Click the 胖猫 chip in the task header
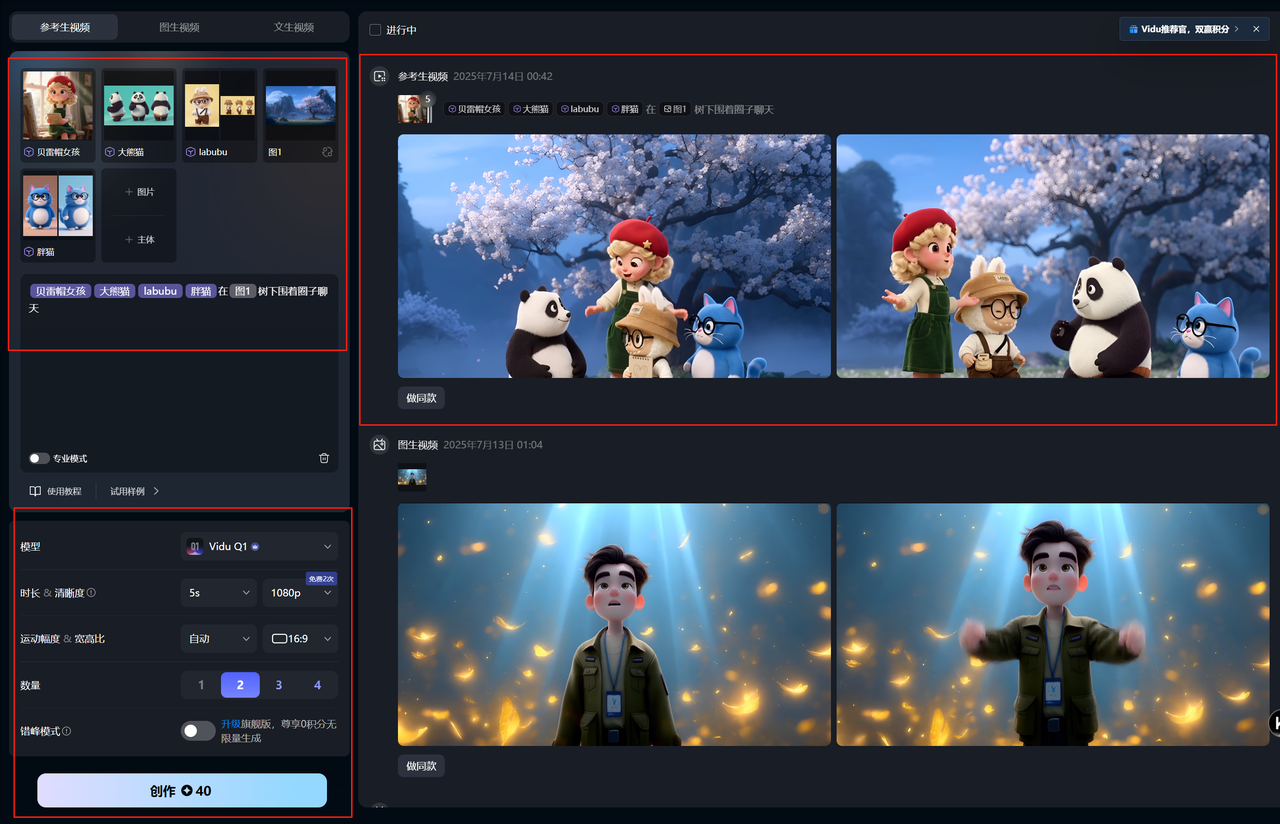This screenshot has width=1280, height=824. (625, 109)
